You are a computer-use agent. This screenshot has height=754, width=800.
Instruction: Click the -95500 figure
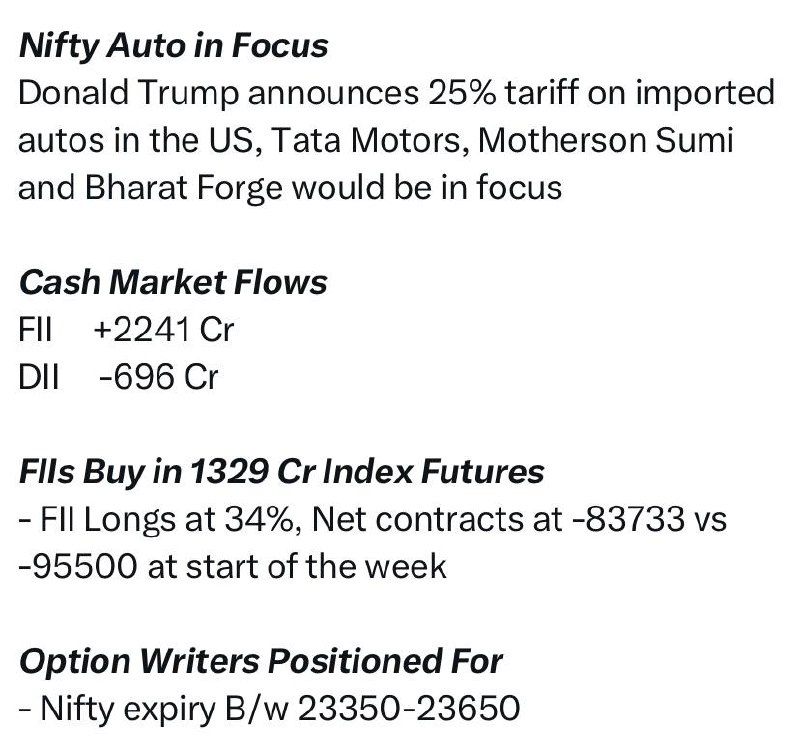78,566
